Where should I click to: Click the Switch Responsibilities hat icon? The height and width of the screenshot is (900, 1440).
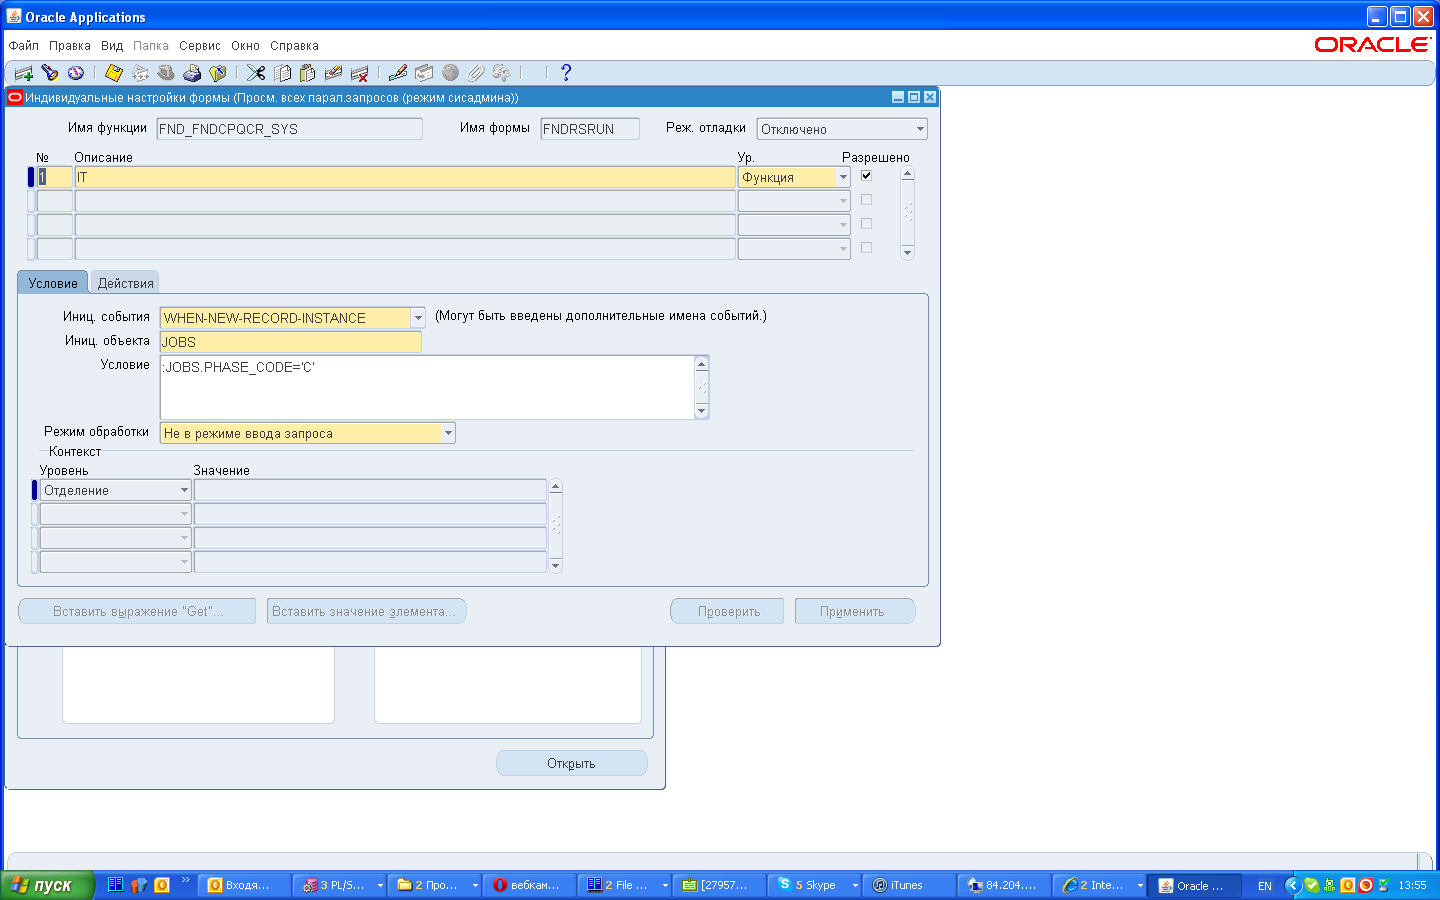pos(166,73)
